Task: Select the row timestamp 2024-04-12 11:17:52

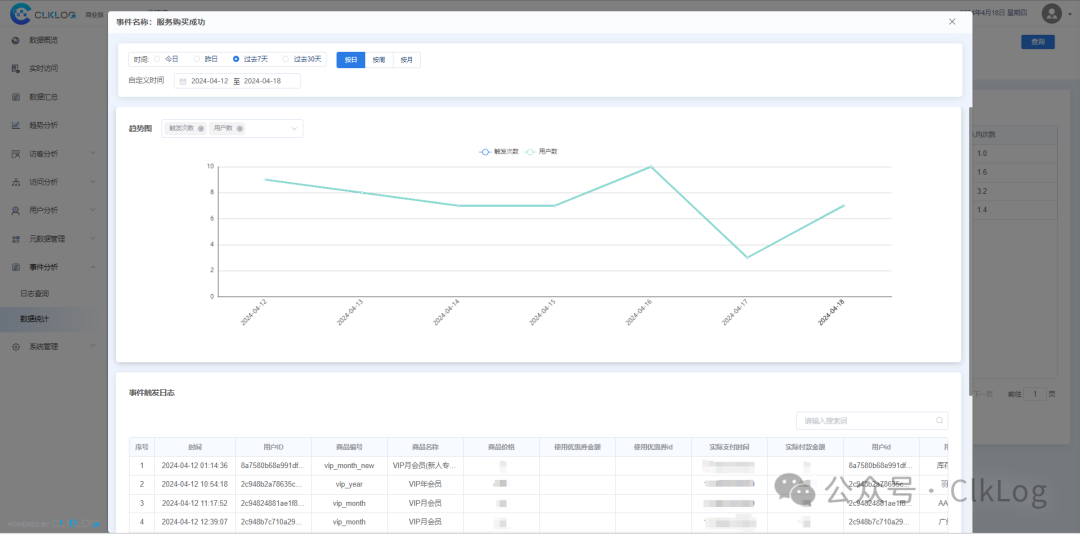Action: (195, 503)
